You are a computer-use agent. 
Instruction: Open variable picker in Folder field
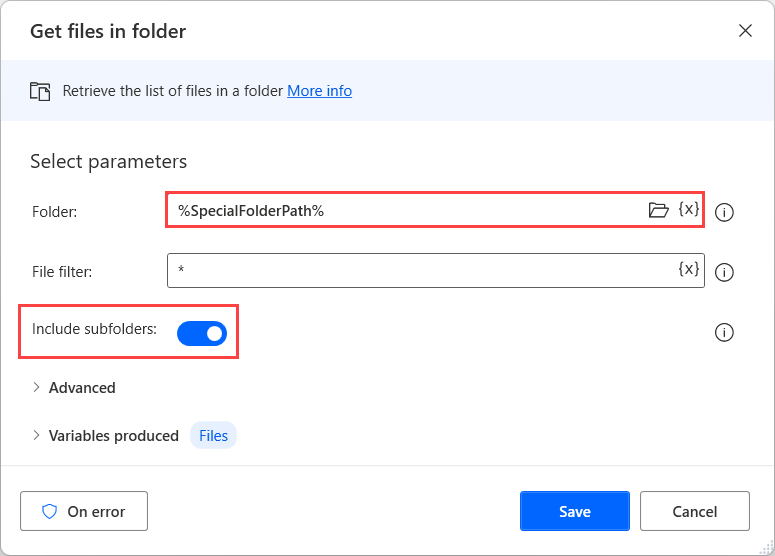(688, 210)
